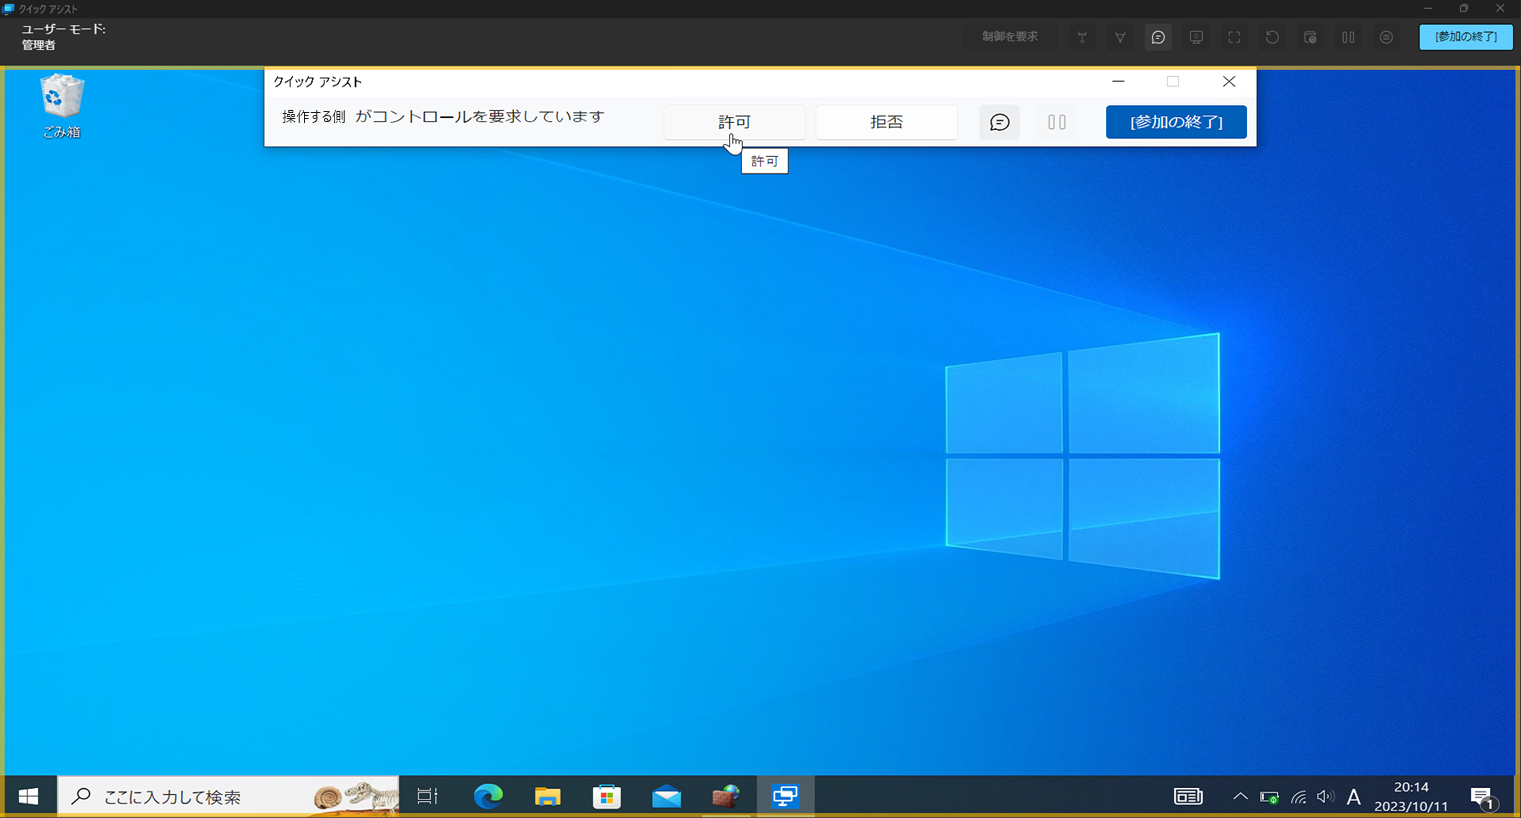Click the monitor select icon in the top toolbar
The height and width of the screenshot is (818, 1521).
click(1196, 37)
